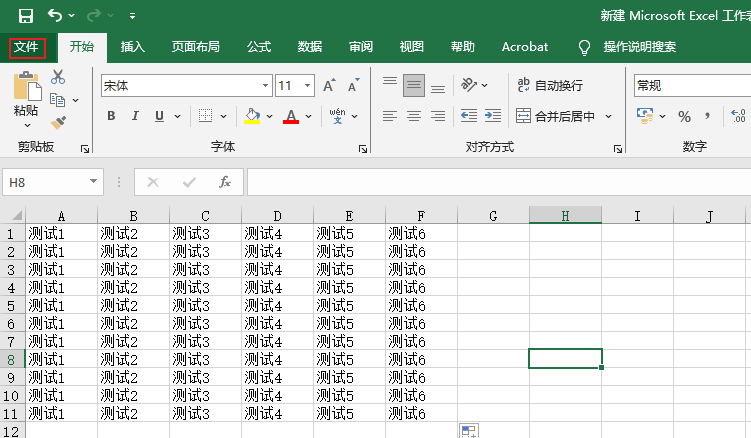
Task: Click 合并后居中 merge and center
Action: coord(556,116)
